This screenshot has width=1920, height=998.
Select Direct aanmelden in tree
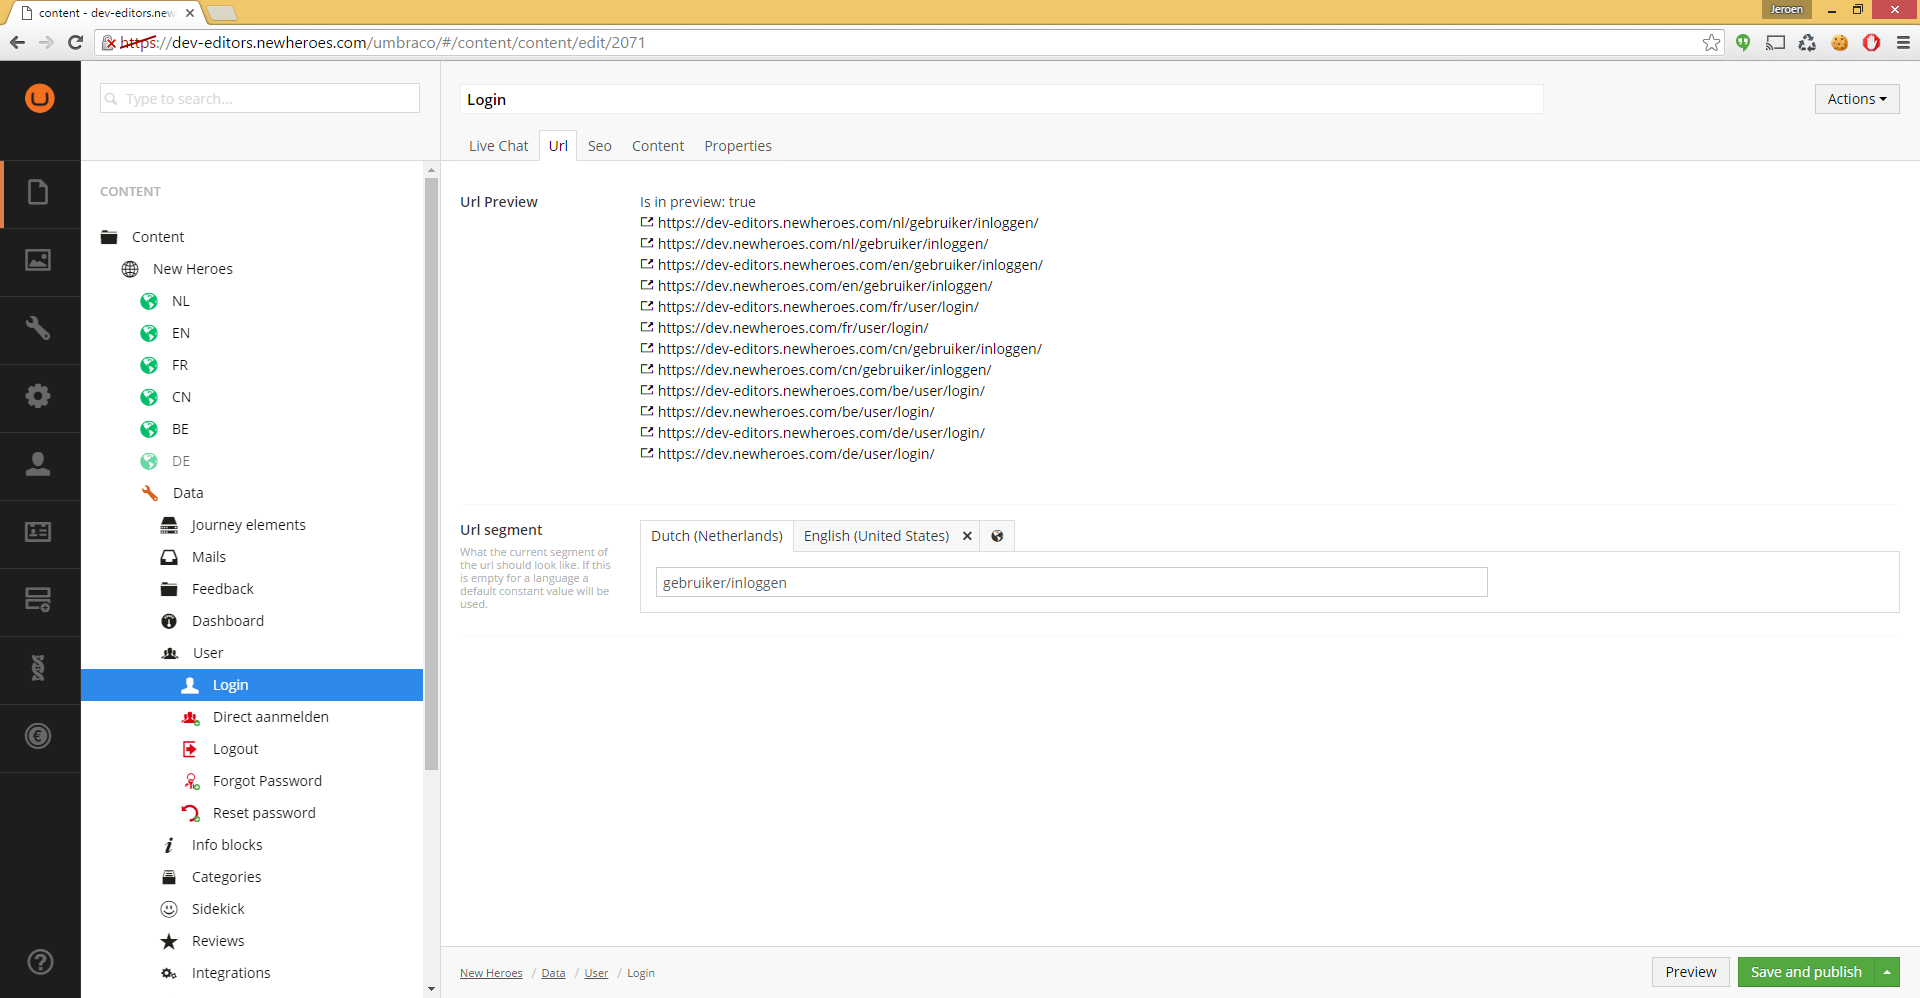(270, 717)
